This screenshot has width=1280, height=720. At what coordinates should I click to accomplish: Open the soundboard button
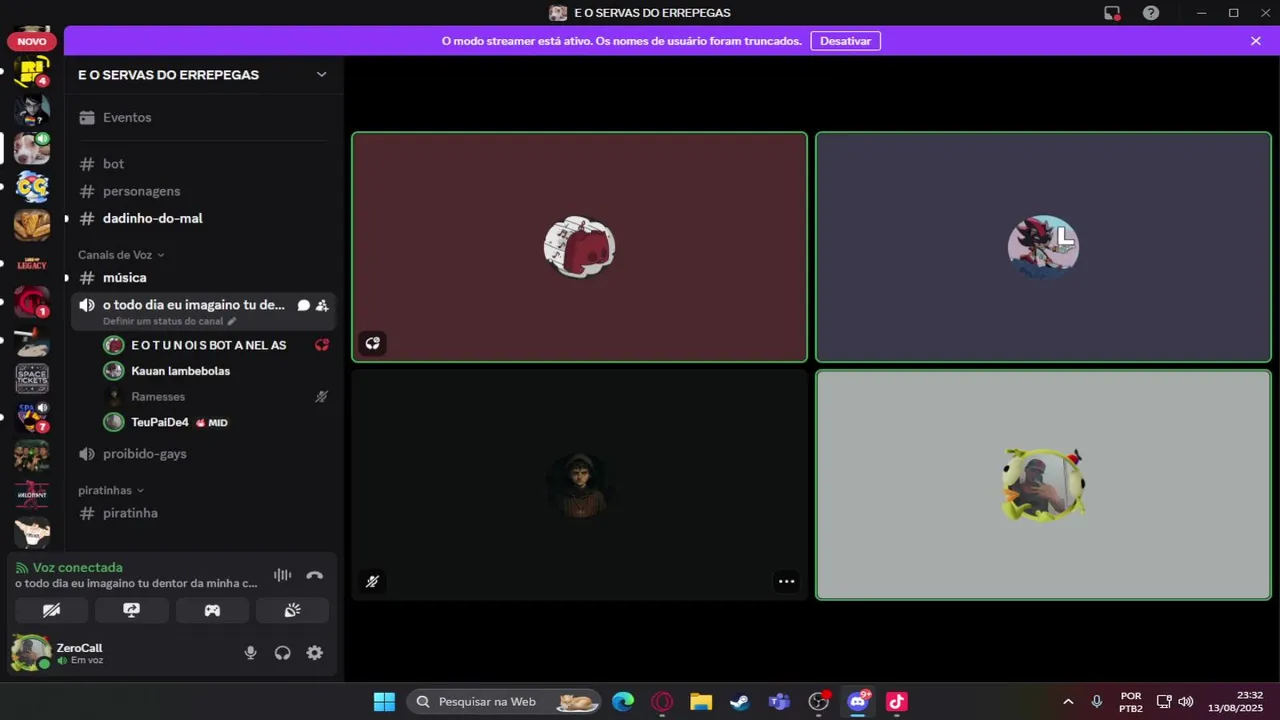(292, 610)
